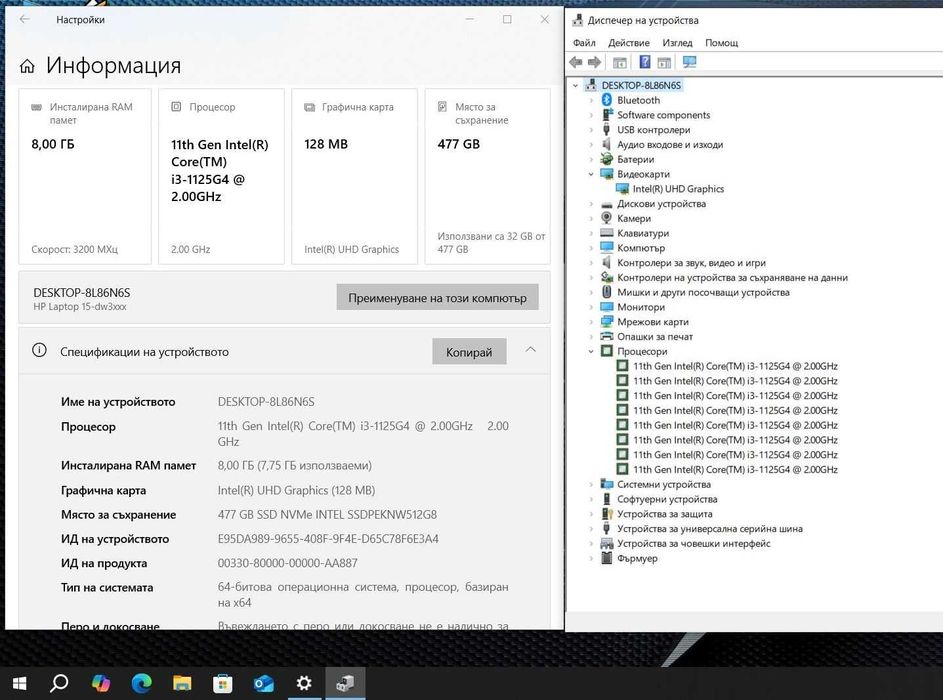Click the Процесор summary card
943x700 pixels.
[221, 176]
